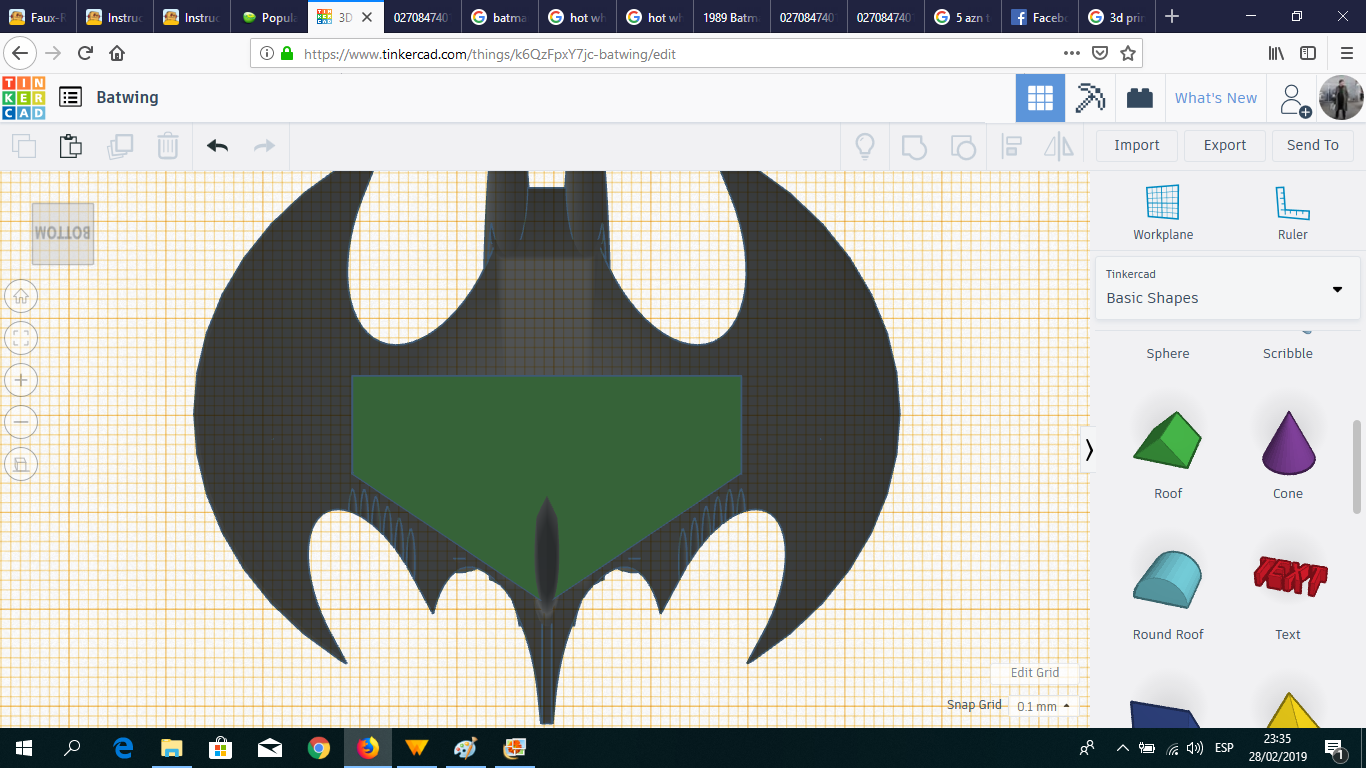Show hidden system tray icons
The image size is (1366, 768).
click(x=1122, y=748)
